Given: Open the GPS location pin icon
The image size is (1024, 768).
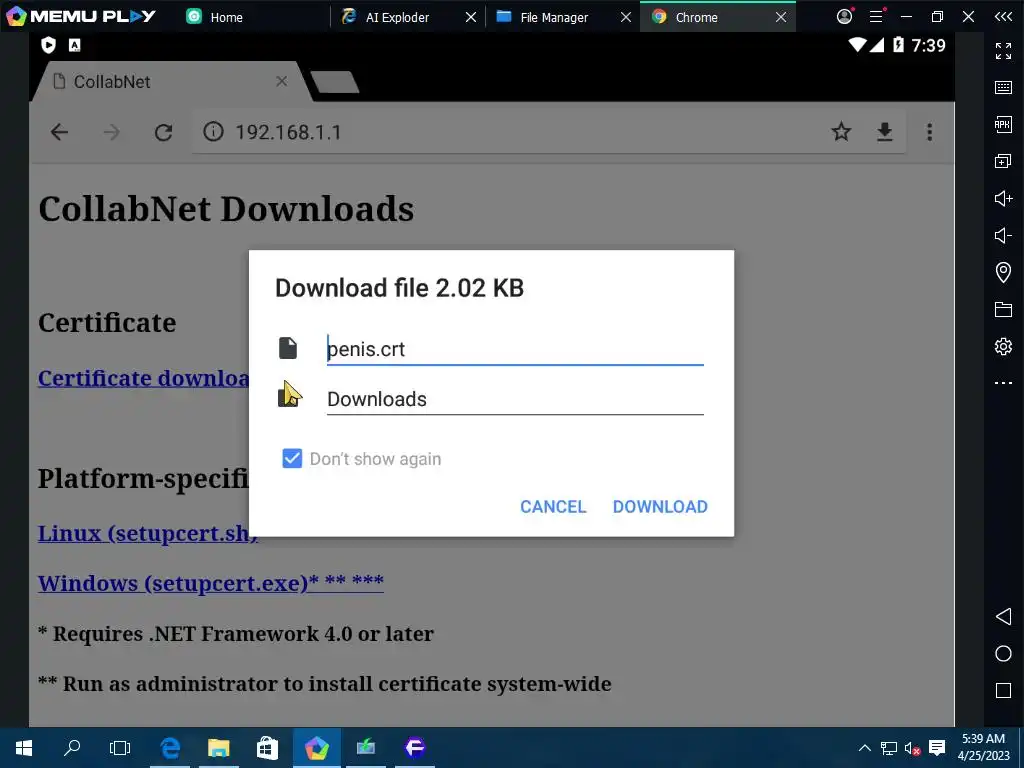Looking at the screenshot, I should (x=1003, y=272).
